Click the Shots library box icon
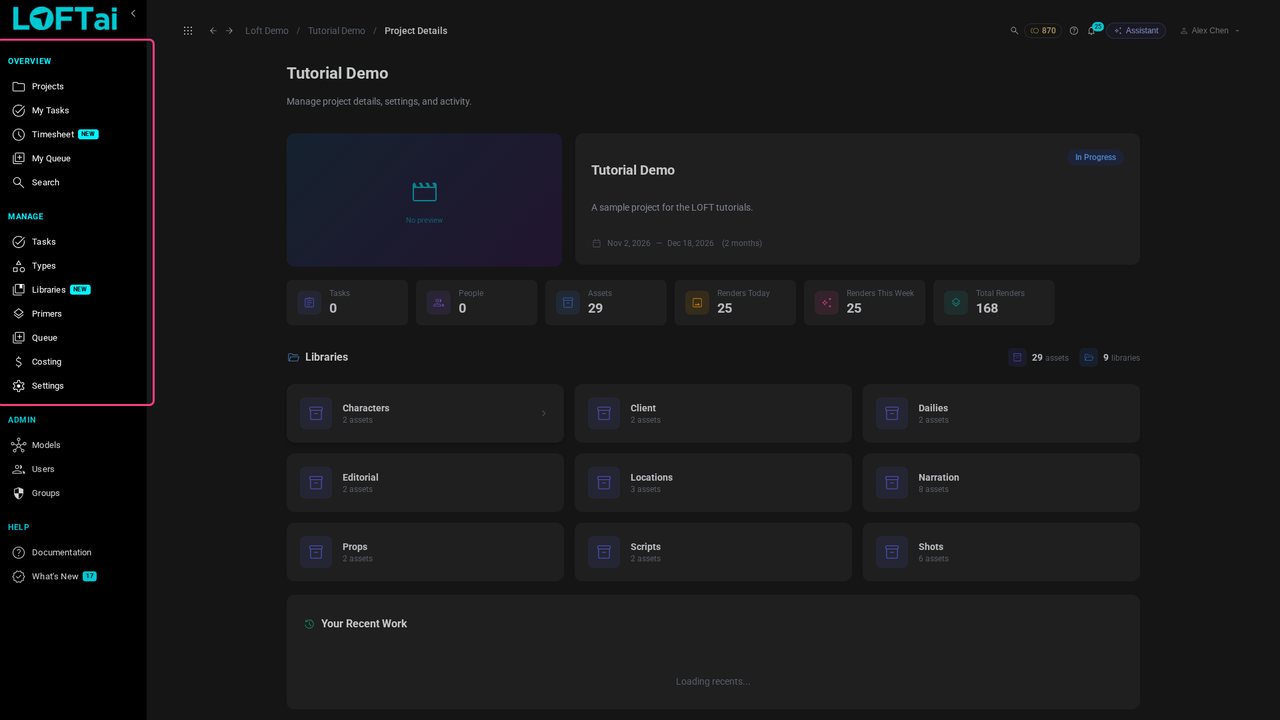The height and width of the screenshot is (720, 1280). point(892,552)
